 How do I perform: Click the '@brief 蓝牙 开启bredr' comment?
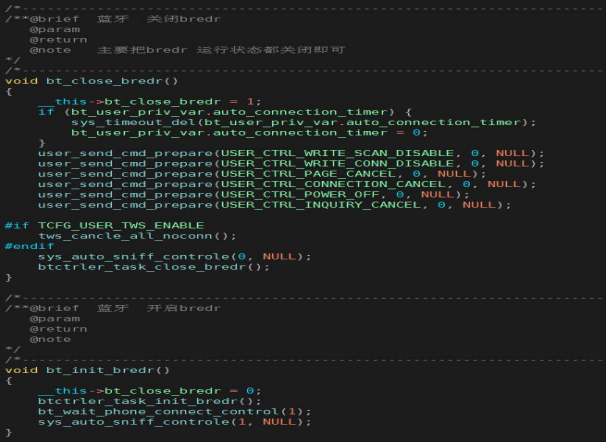(113, 308)
